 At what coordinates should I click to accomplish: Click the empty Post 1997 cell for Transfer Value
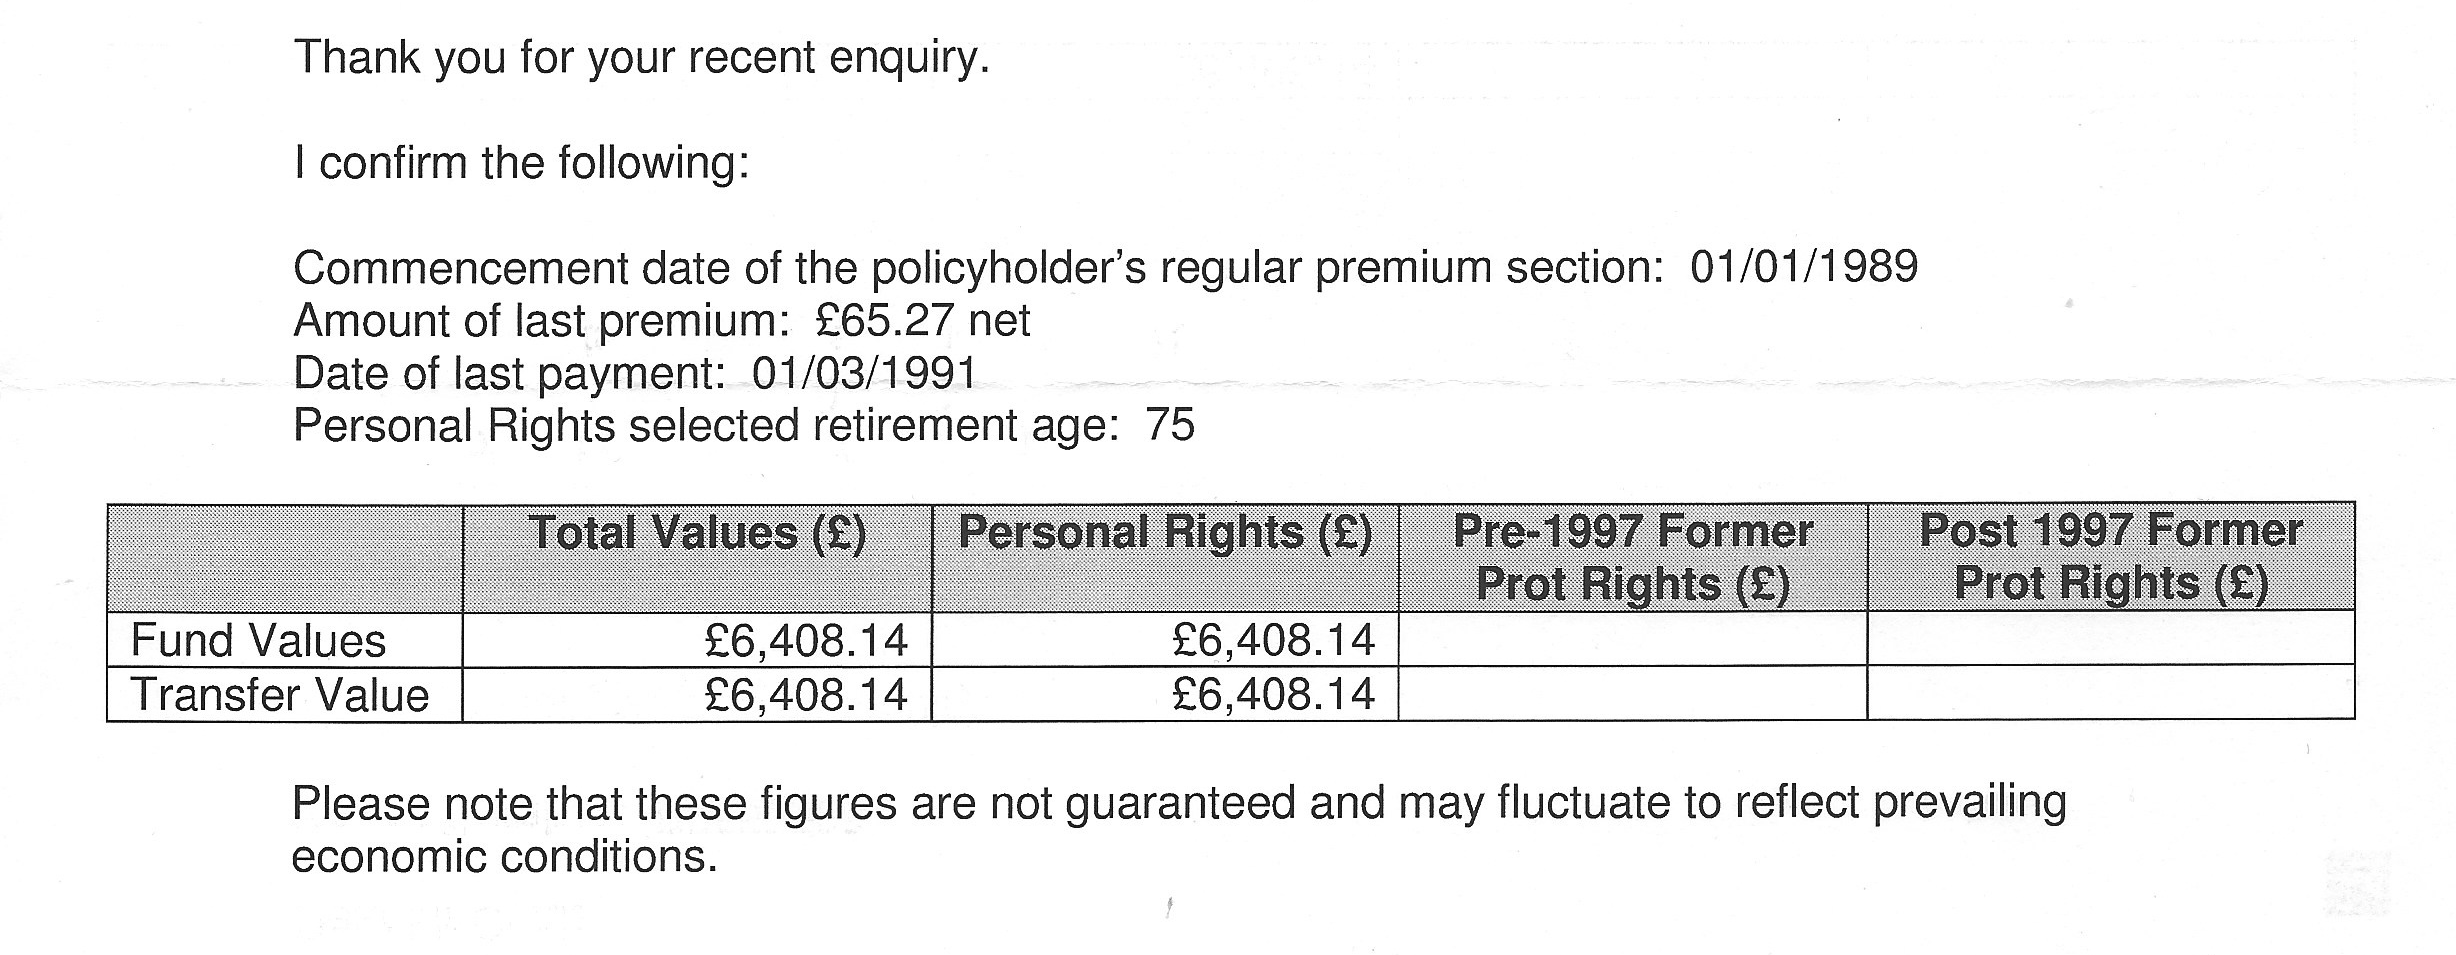pos(2110,694)
